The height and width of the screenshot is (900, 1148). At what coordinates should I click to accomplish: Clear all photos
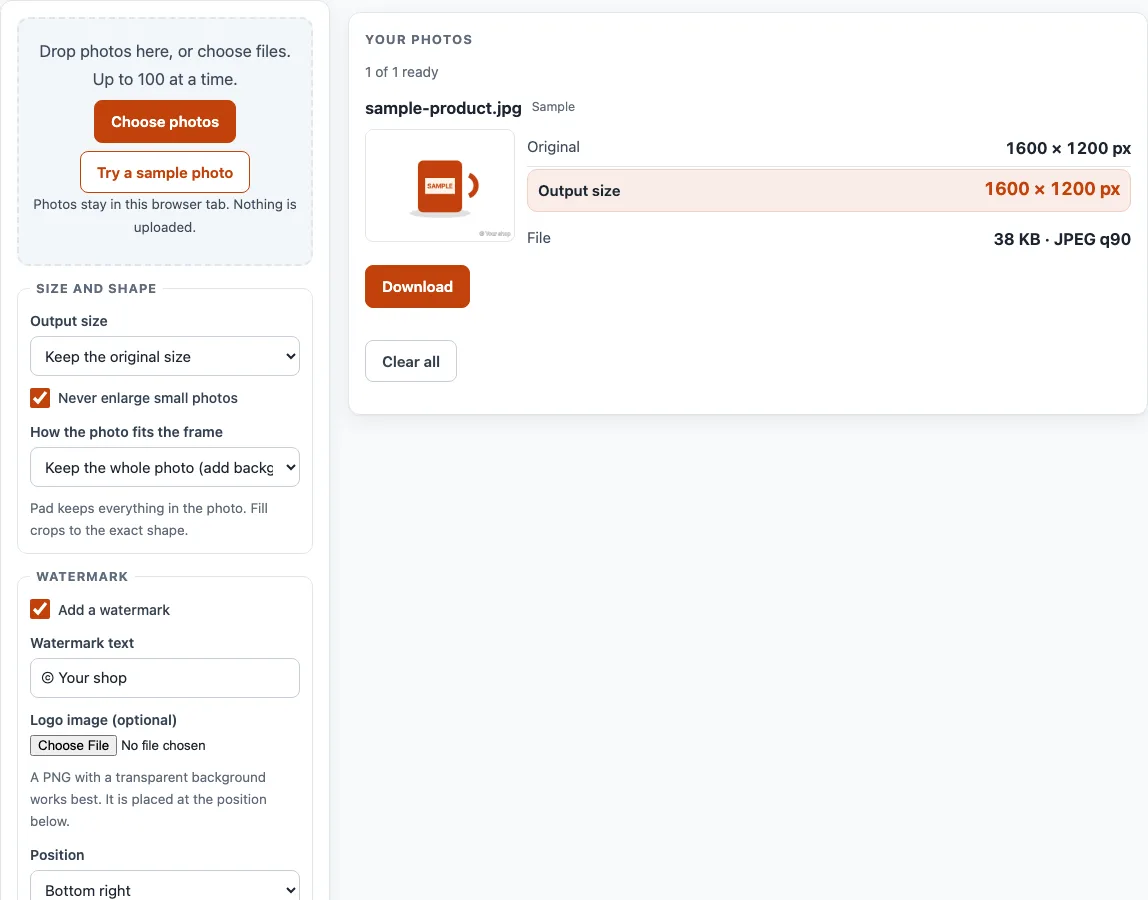(x=411, y=361)
